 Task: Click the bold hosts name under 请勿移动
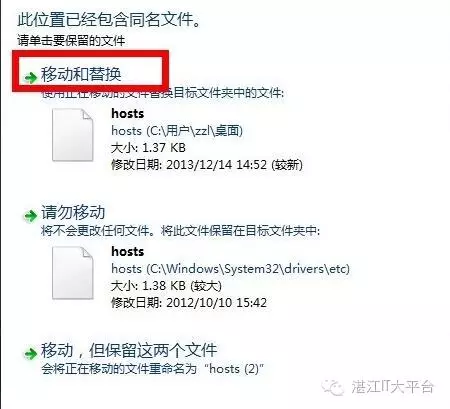click(128, 251)
